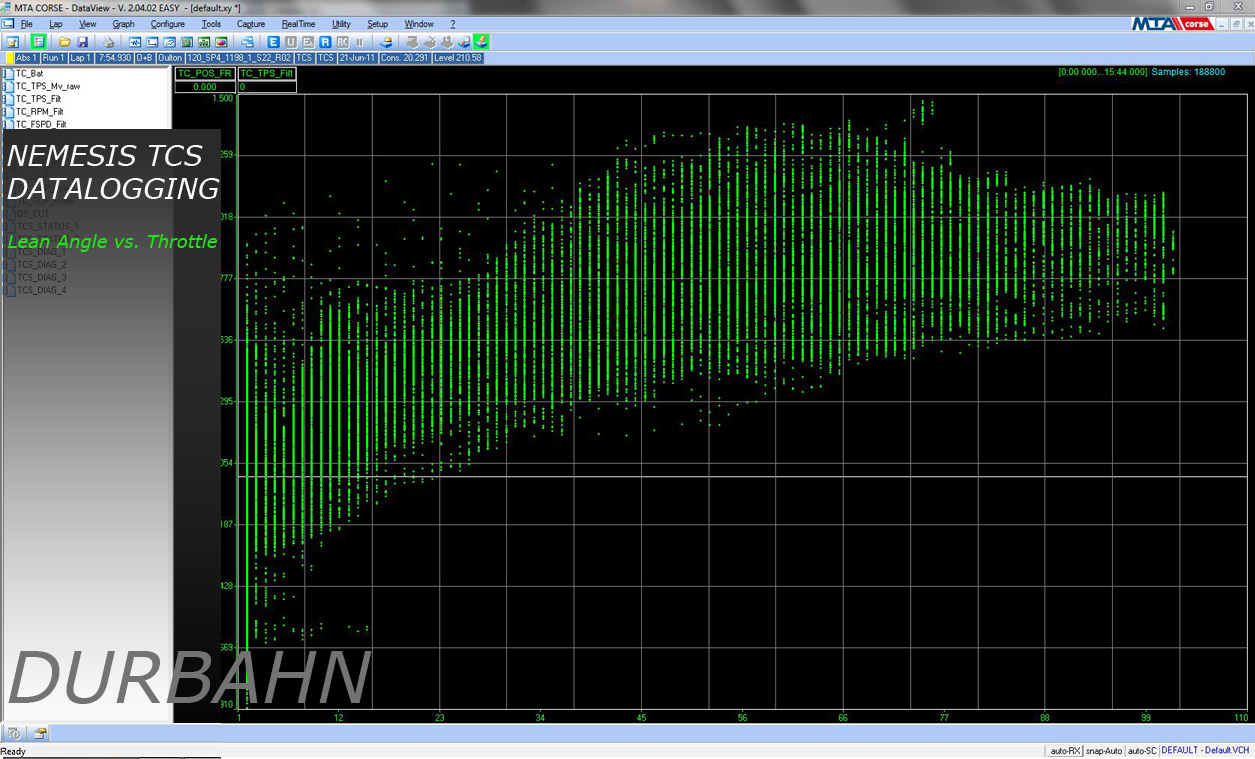Click the blue 'R' toolbar icon
1255x759 pixels.
325,42
